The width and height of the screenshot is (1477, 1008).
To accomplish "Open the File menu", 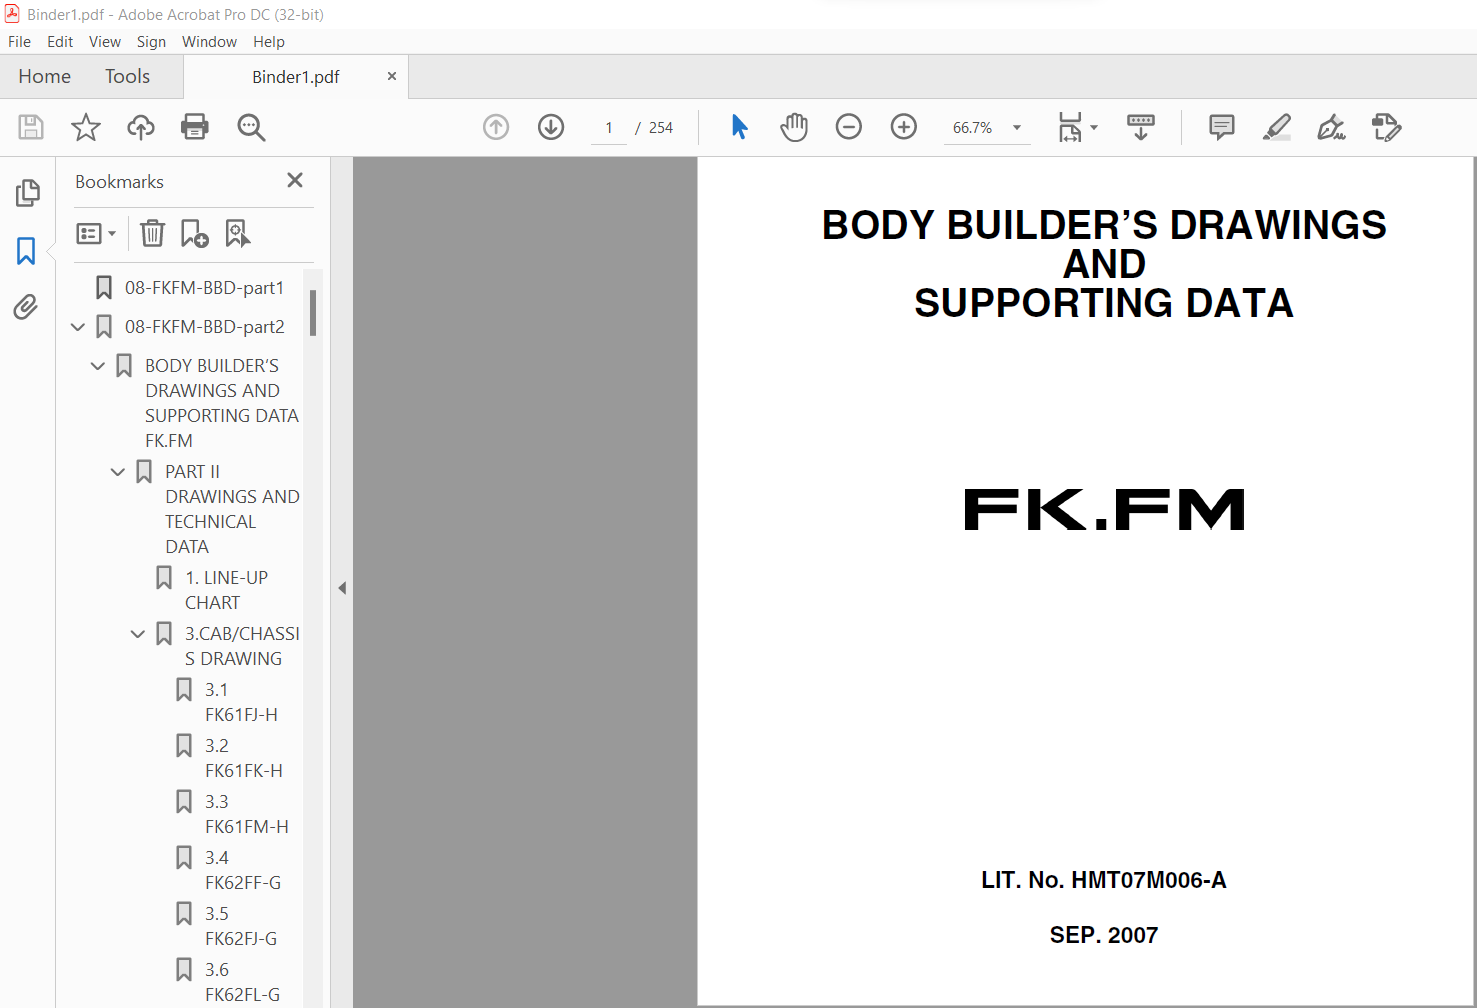I will 19,42.
